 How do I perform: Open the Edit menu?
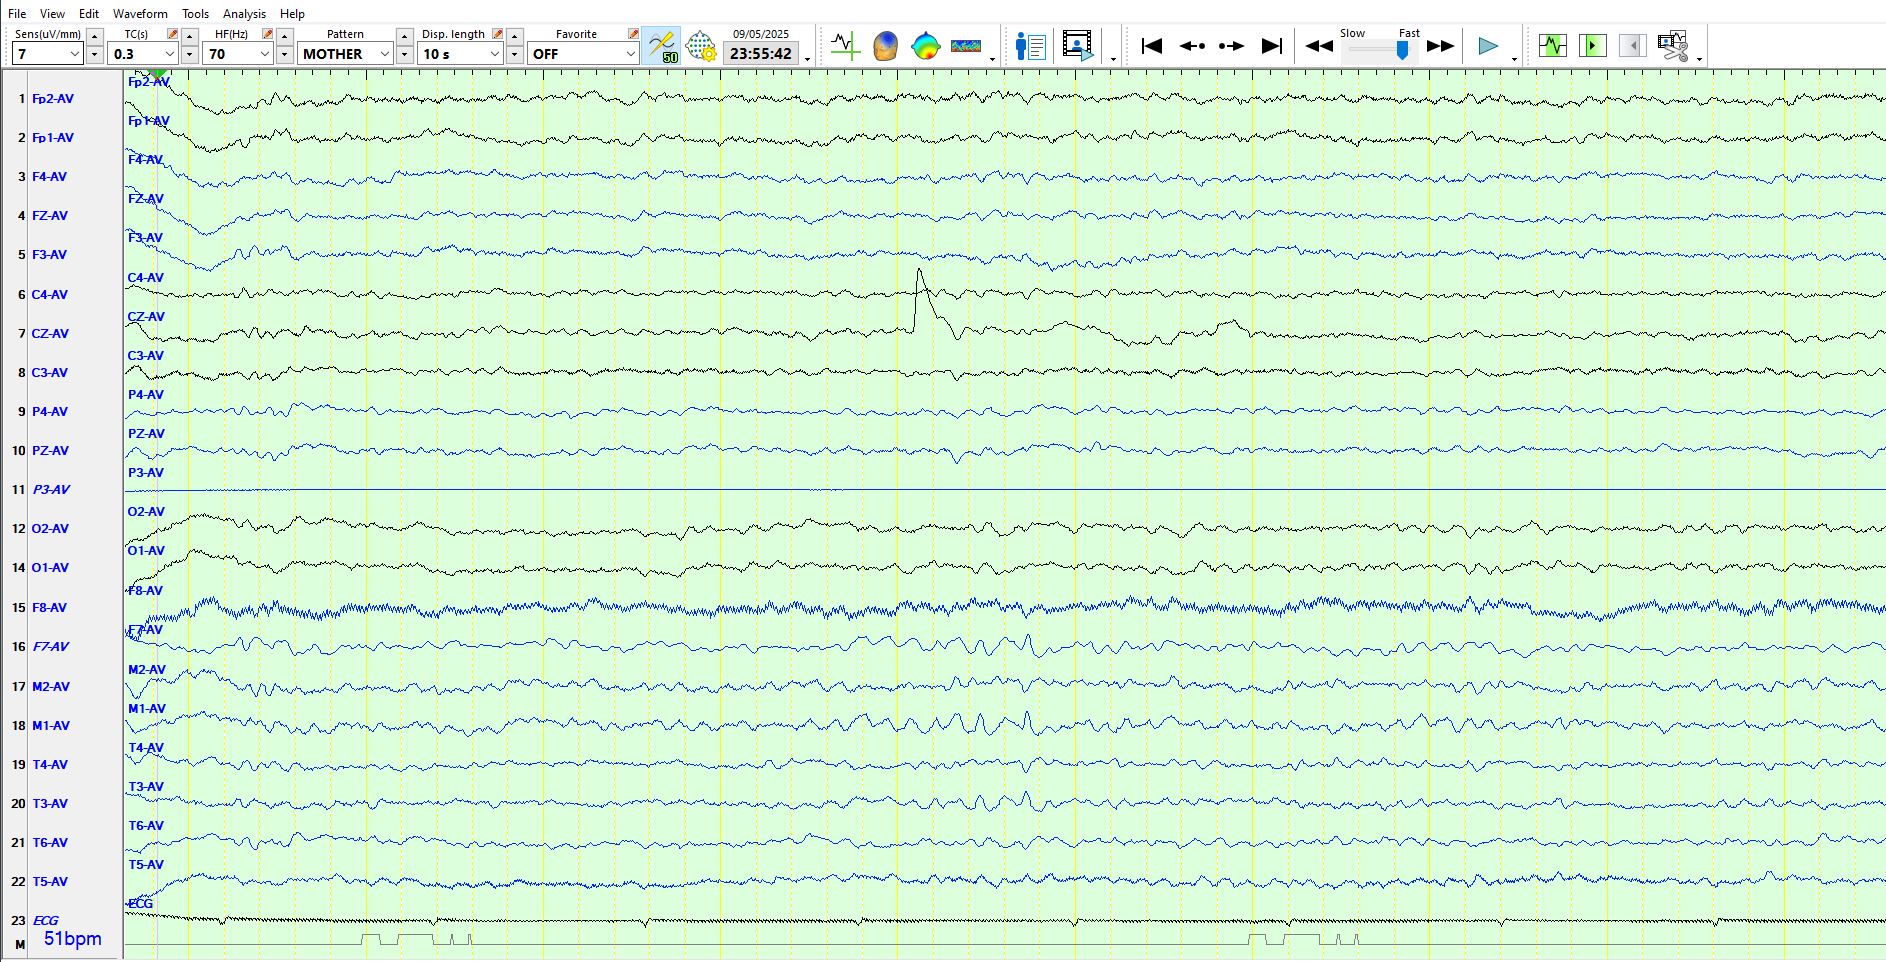[x=89, y=14]
